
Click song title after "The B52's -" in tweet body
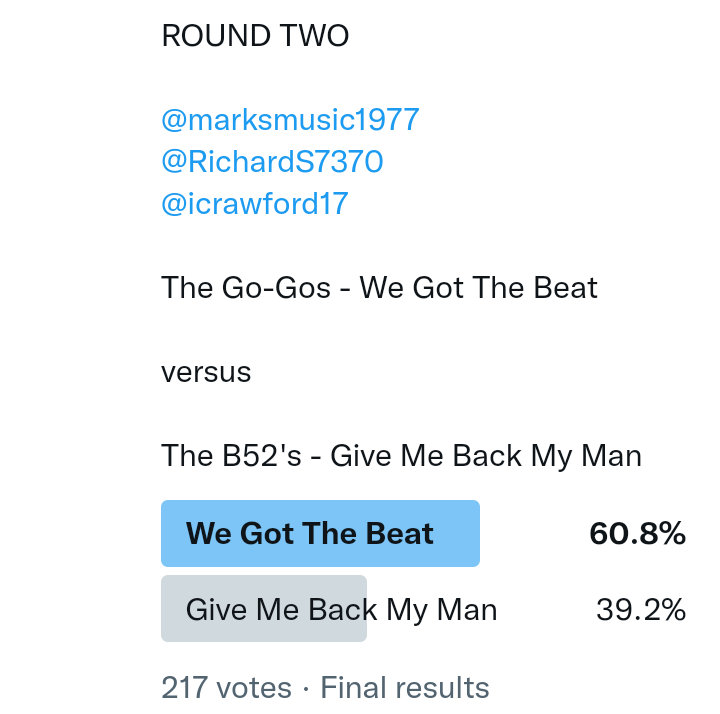[x=486, y=456]
